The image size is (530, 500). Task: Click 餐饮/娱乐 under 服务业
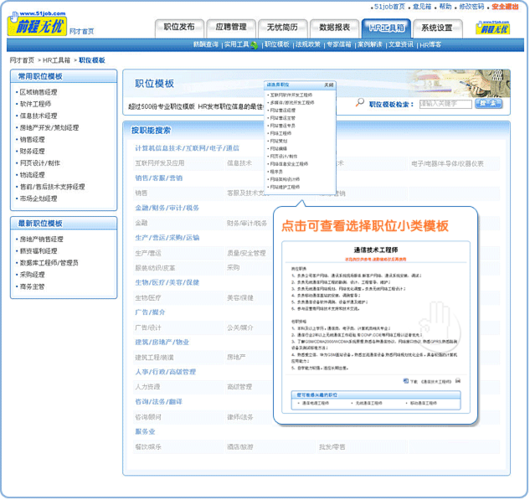148,447
